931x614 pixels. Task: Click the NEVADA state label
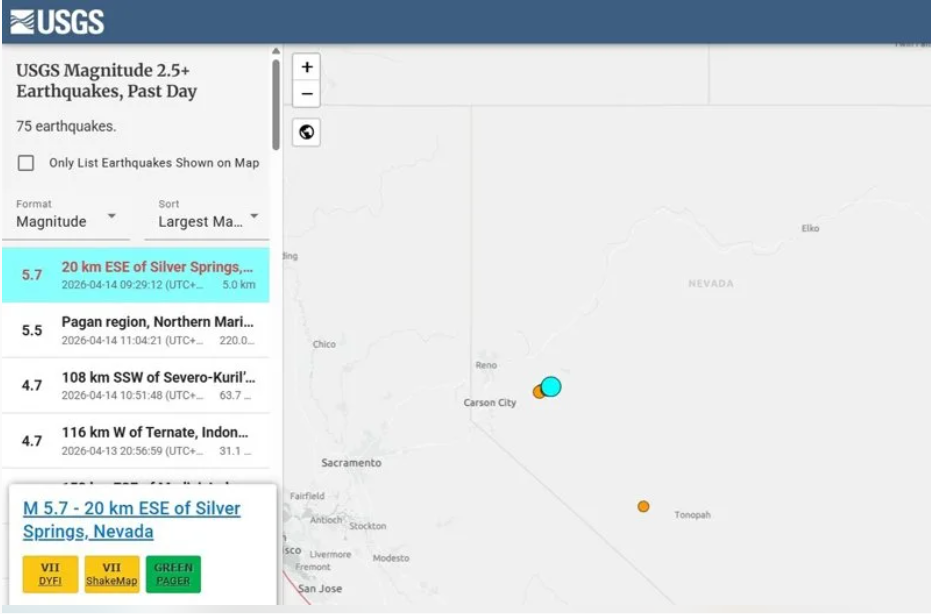(x=711, y=283)
